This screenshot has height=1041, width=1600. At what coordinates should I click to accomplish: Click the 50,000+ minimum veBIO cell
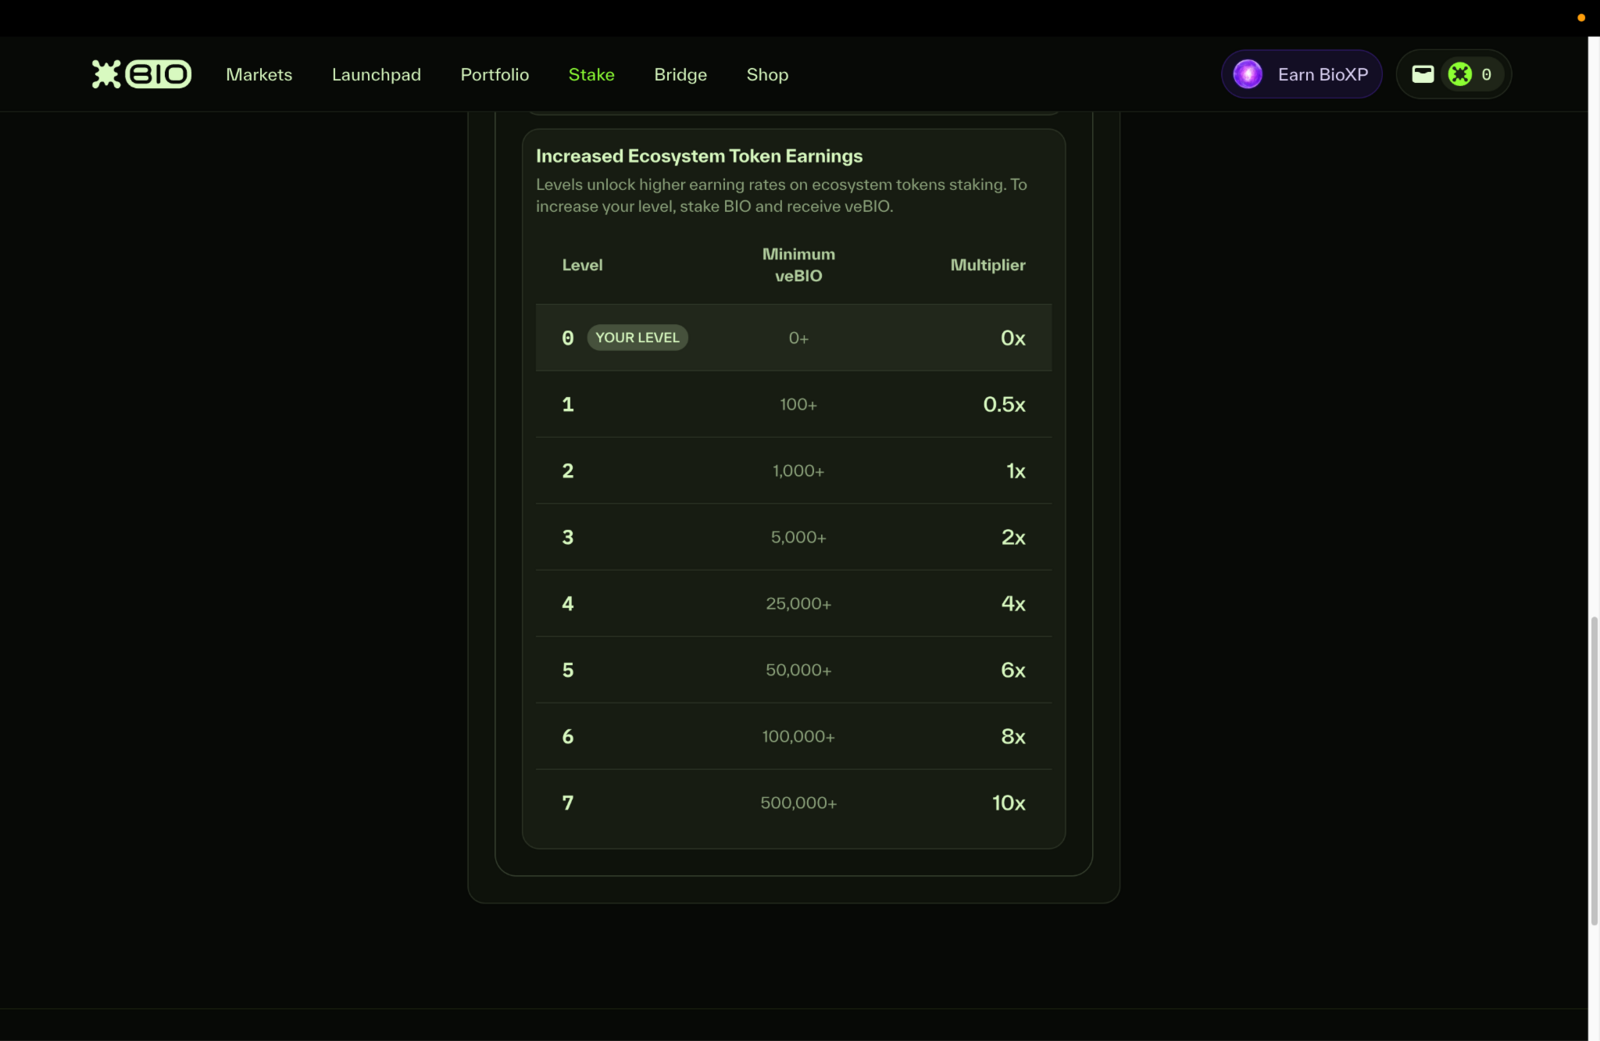tap(798, 670)
